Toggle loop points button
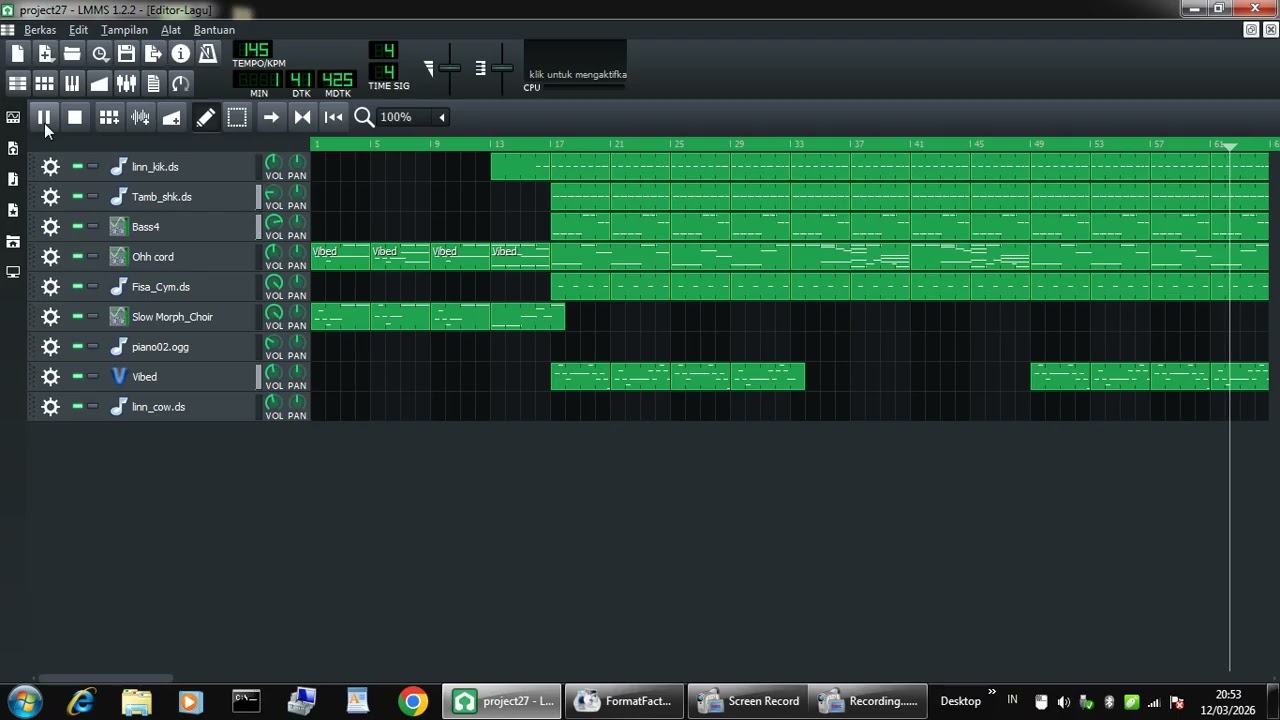1280x720 pixels. coord(302,117)
